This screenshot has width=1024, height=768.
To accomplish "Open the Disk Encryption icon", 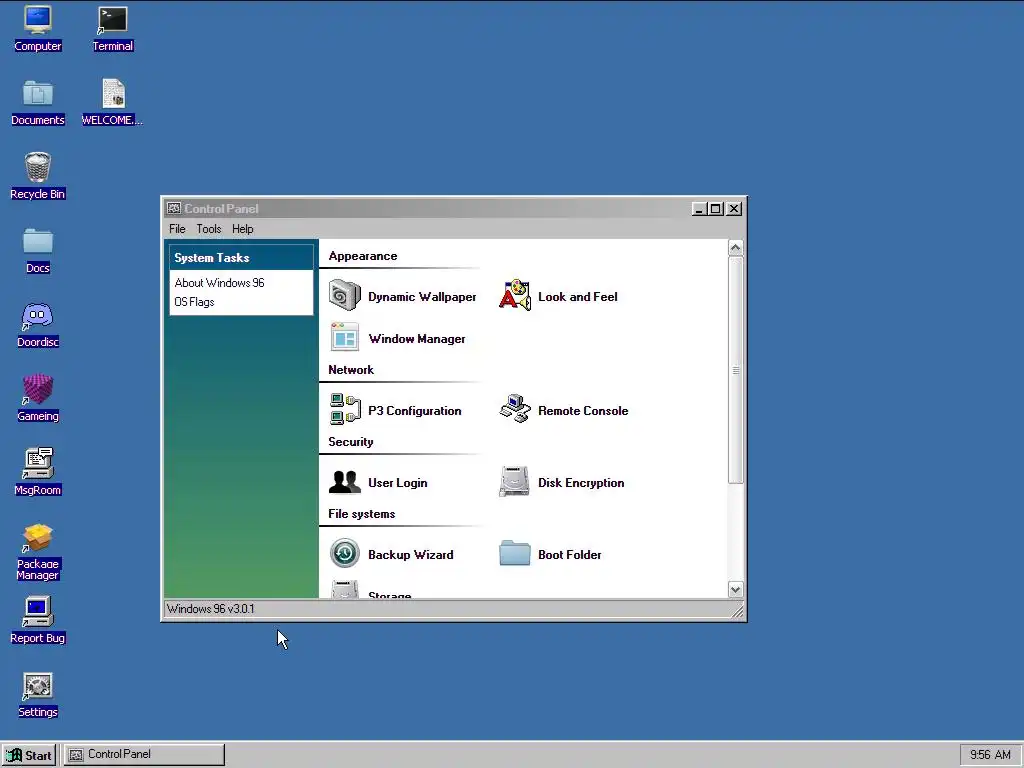I will tap(515, 482).
